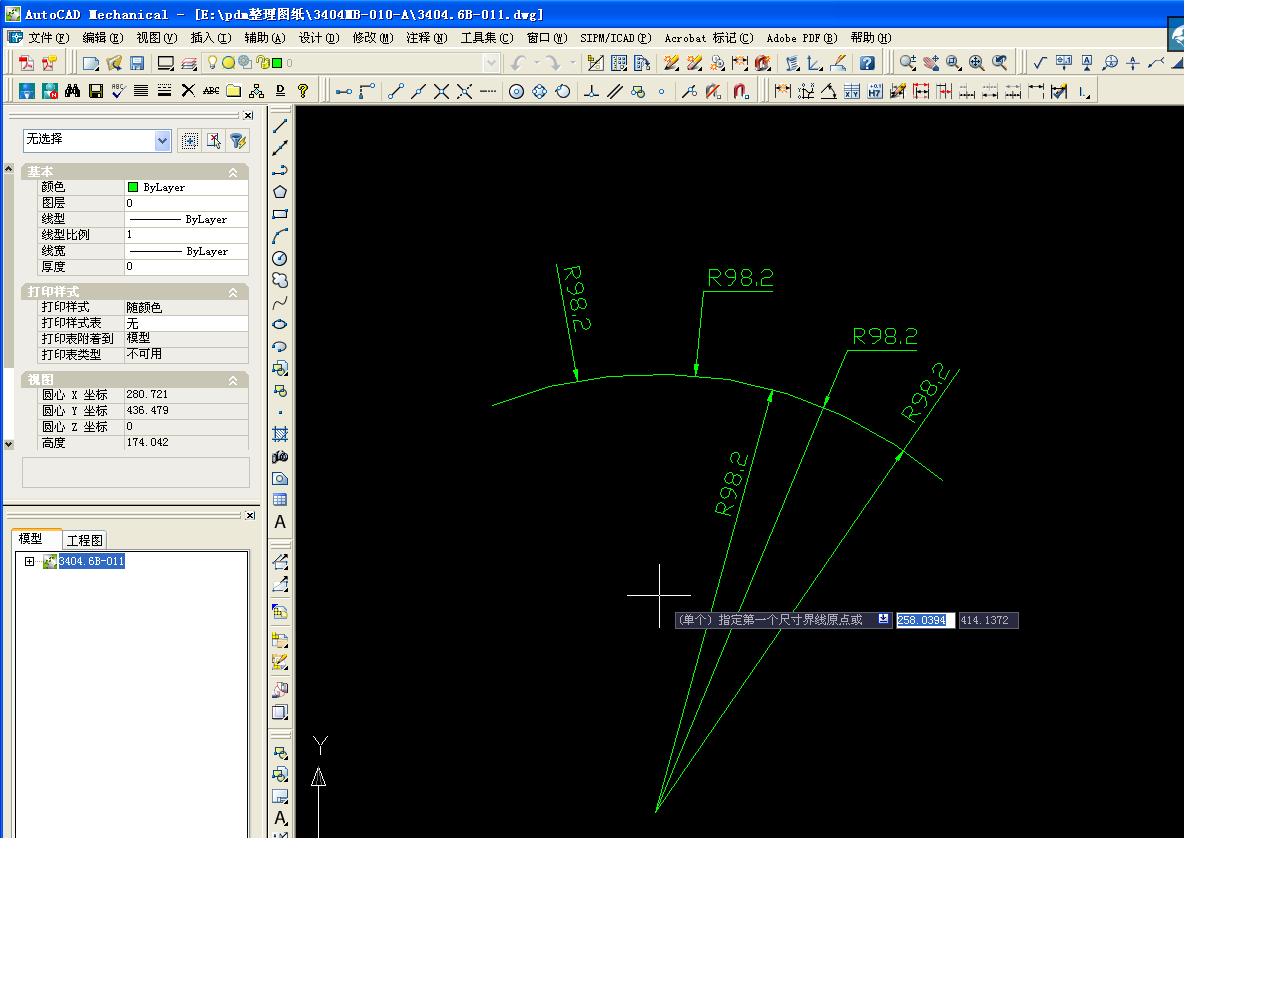Open the undo history dropdown arrow
Image resolution: width=1284 pixels, height=999 pixels.
tap(536, 63)
